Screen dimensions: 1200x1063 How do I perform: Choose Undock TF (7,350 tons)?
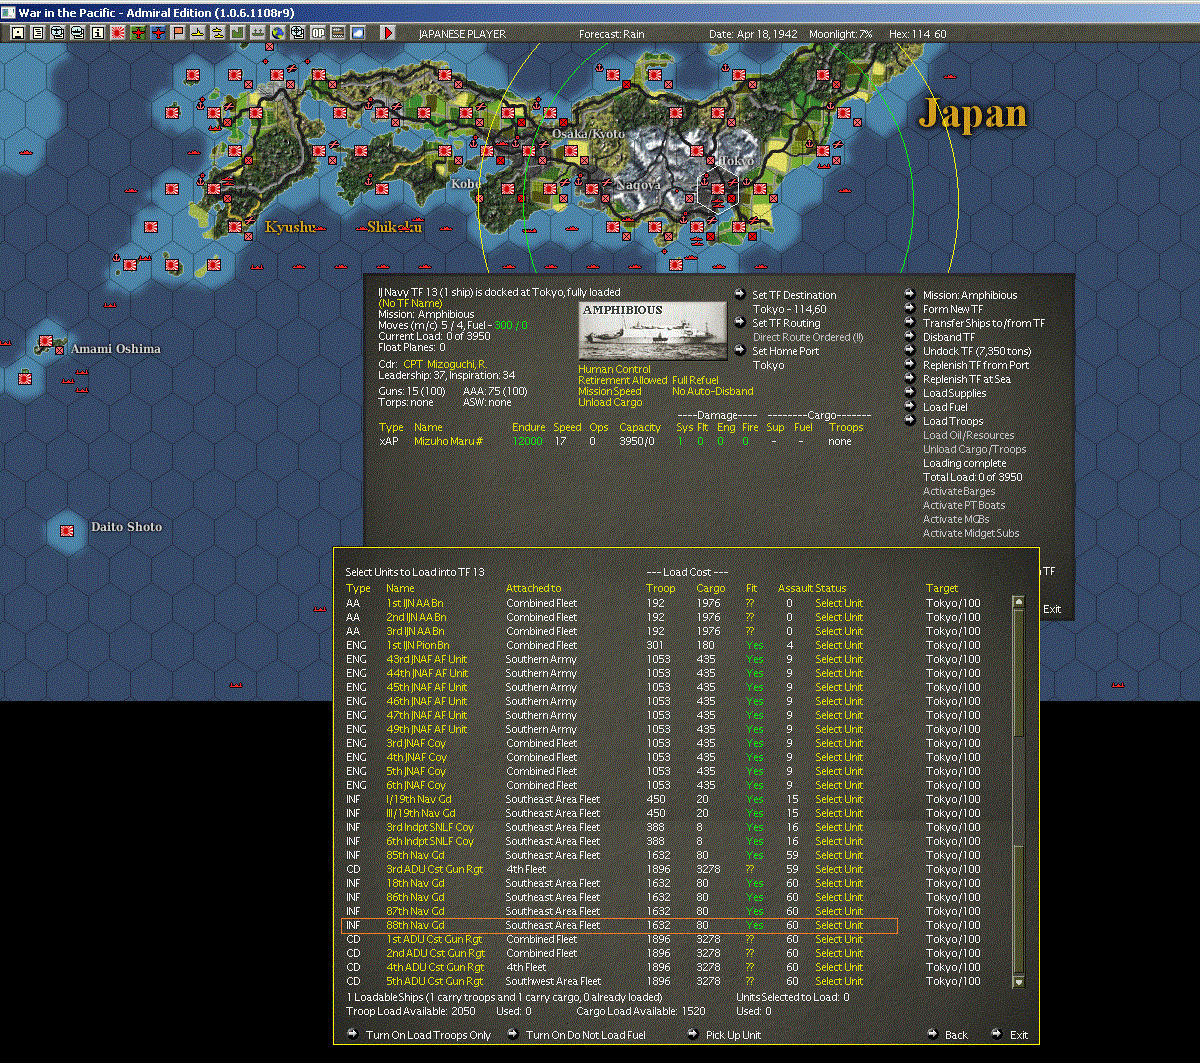(977, 351)
